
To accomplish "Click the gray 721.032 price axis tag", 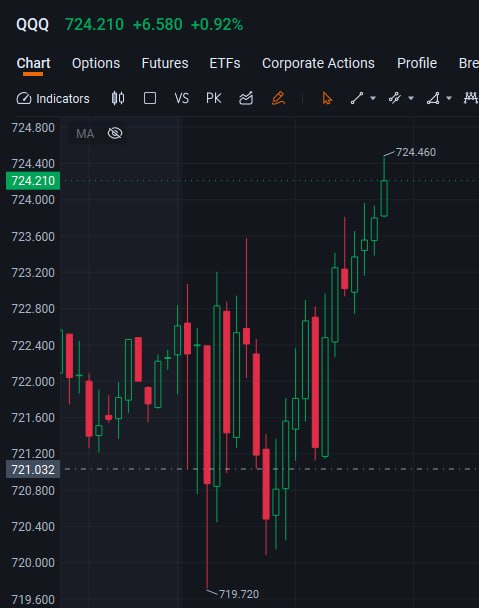I will (x=33, y=470).
